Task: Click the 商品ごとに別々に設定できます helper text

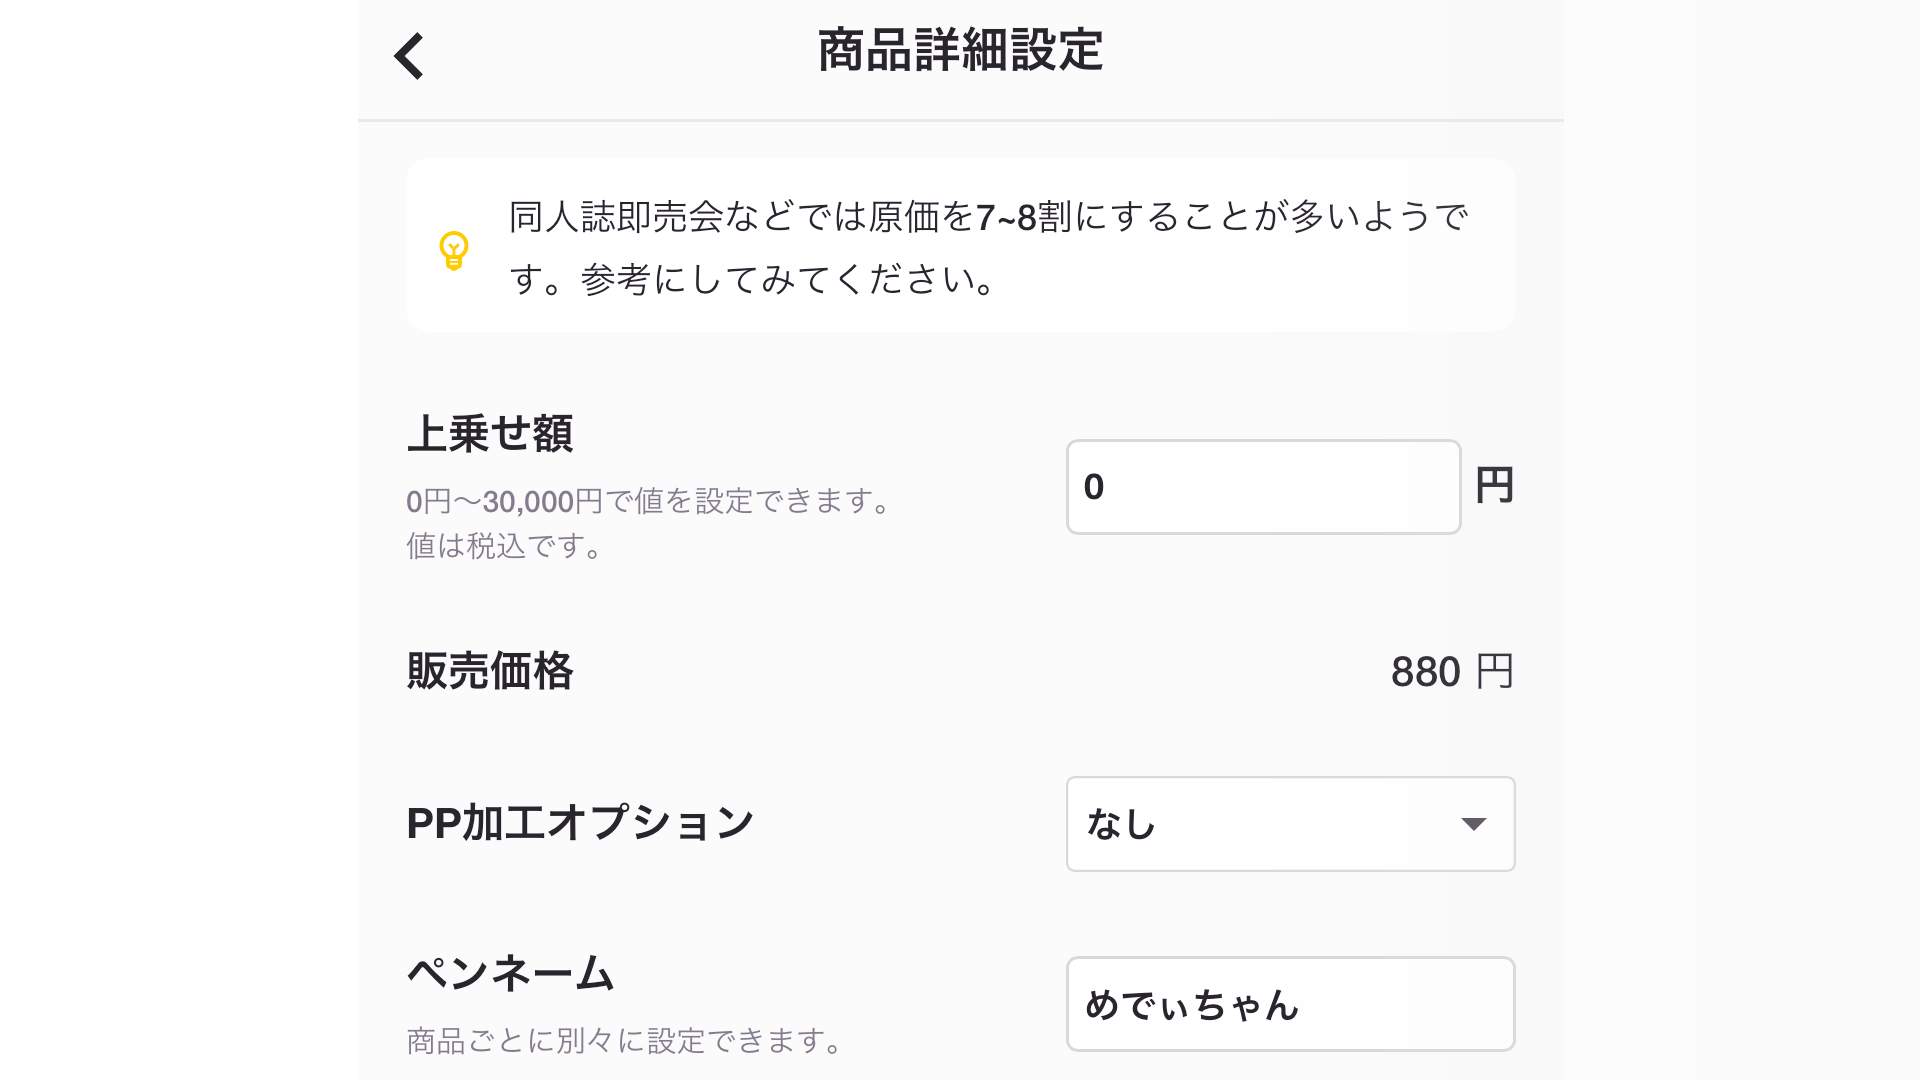Action: point(625,1041)
